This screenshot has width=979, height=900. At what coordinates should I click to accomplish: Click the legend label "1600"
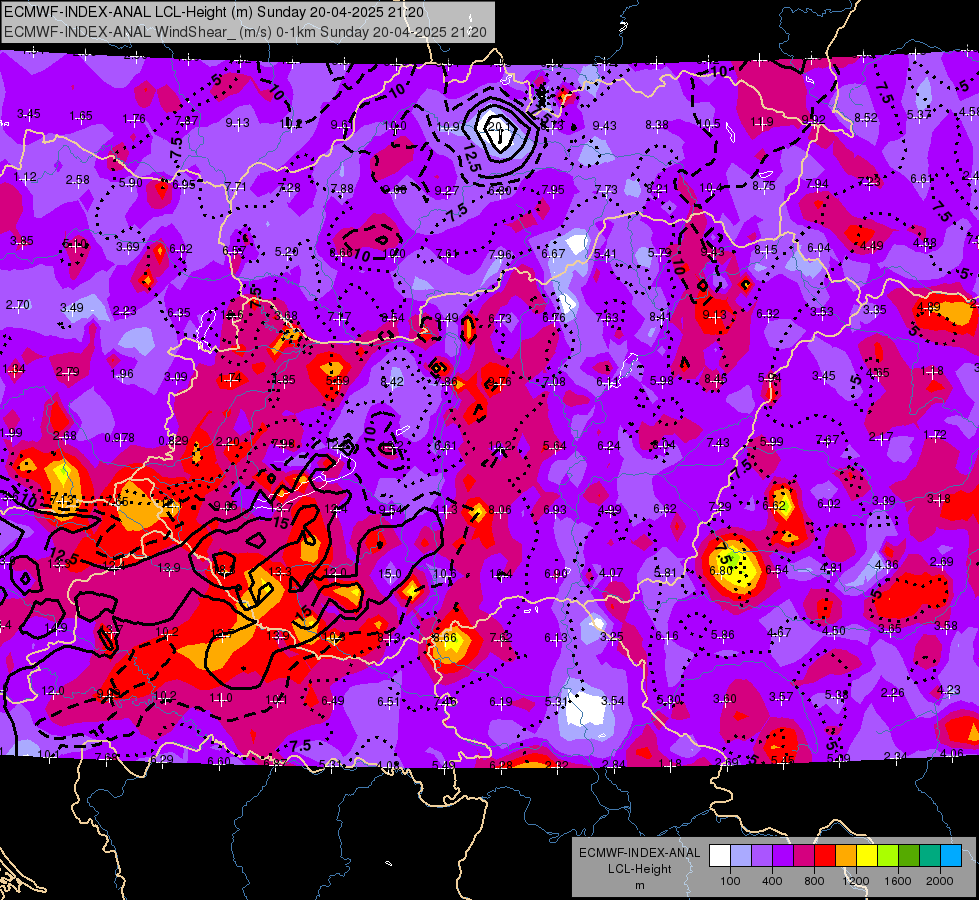pos(897,881)
